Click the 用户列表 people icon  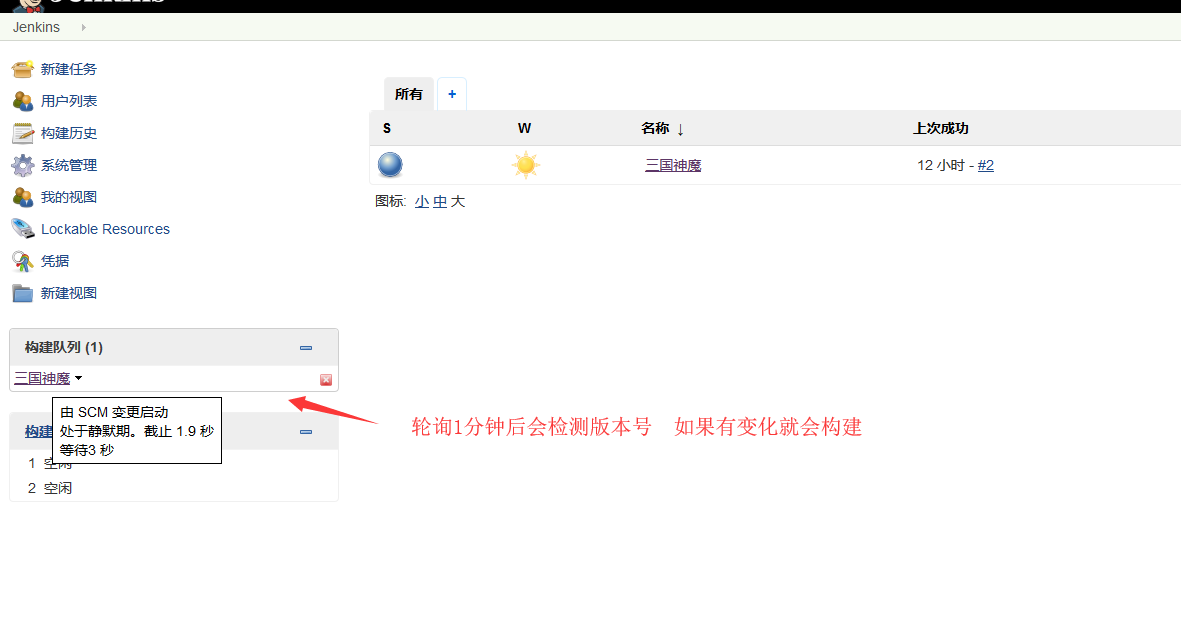[22, 101]
